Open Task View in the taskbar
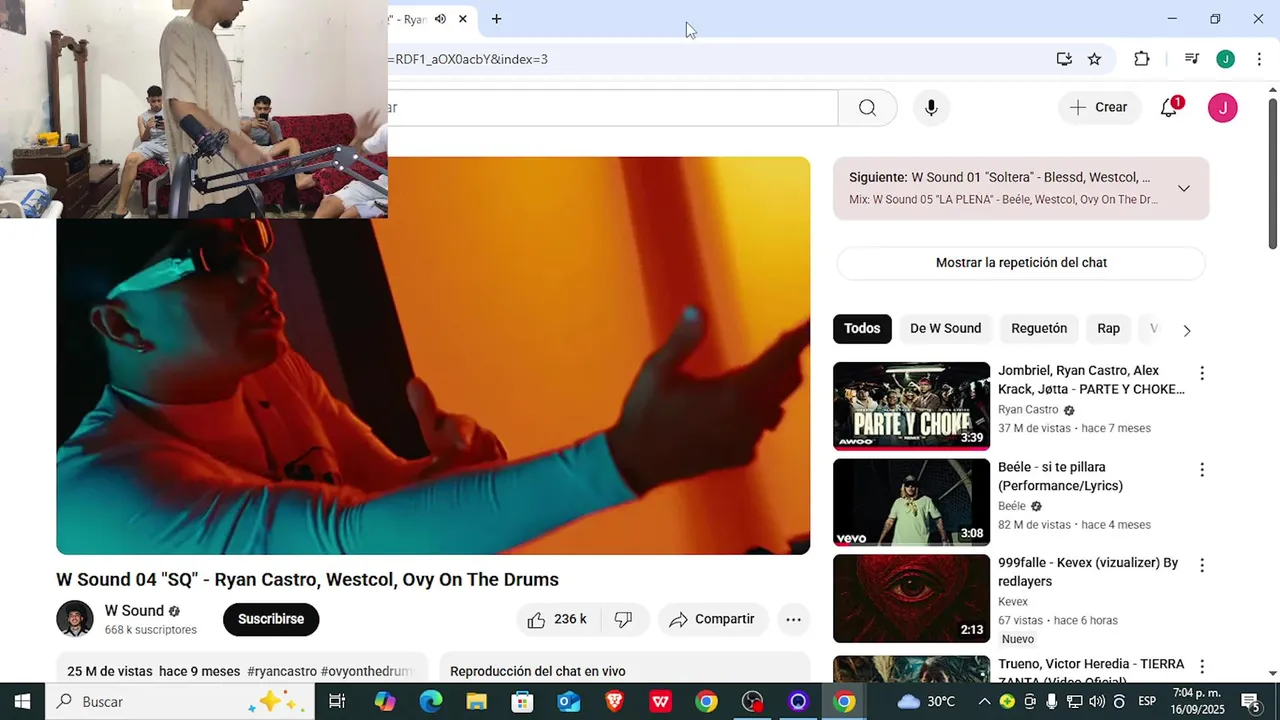 pos(337,701)
